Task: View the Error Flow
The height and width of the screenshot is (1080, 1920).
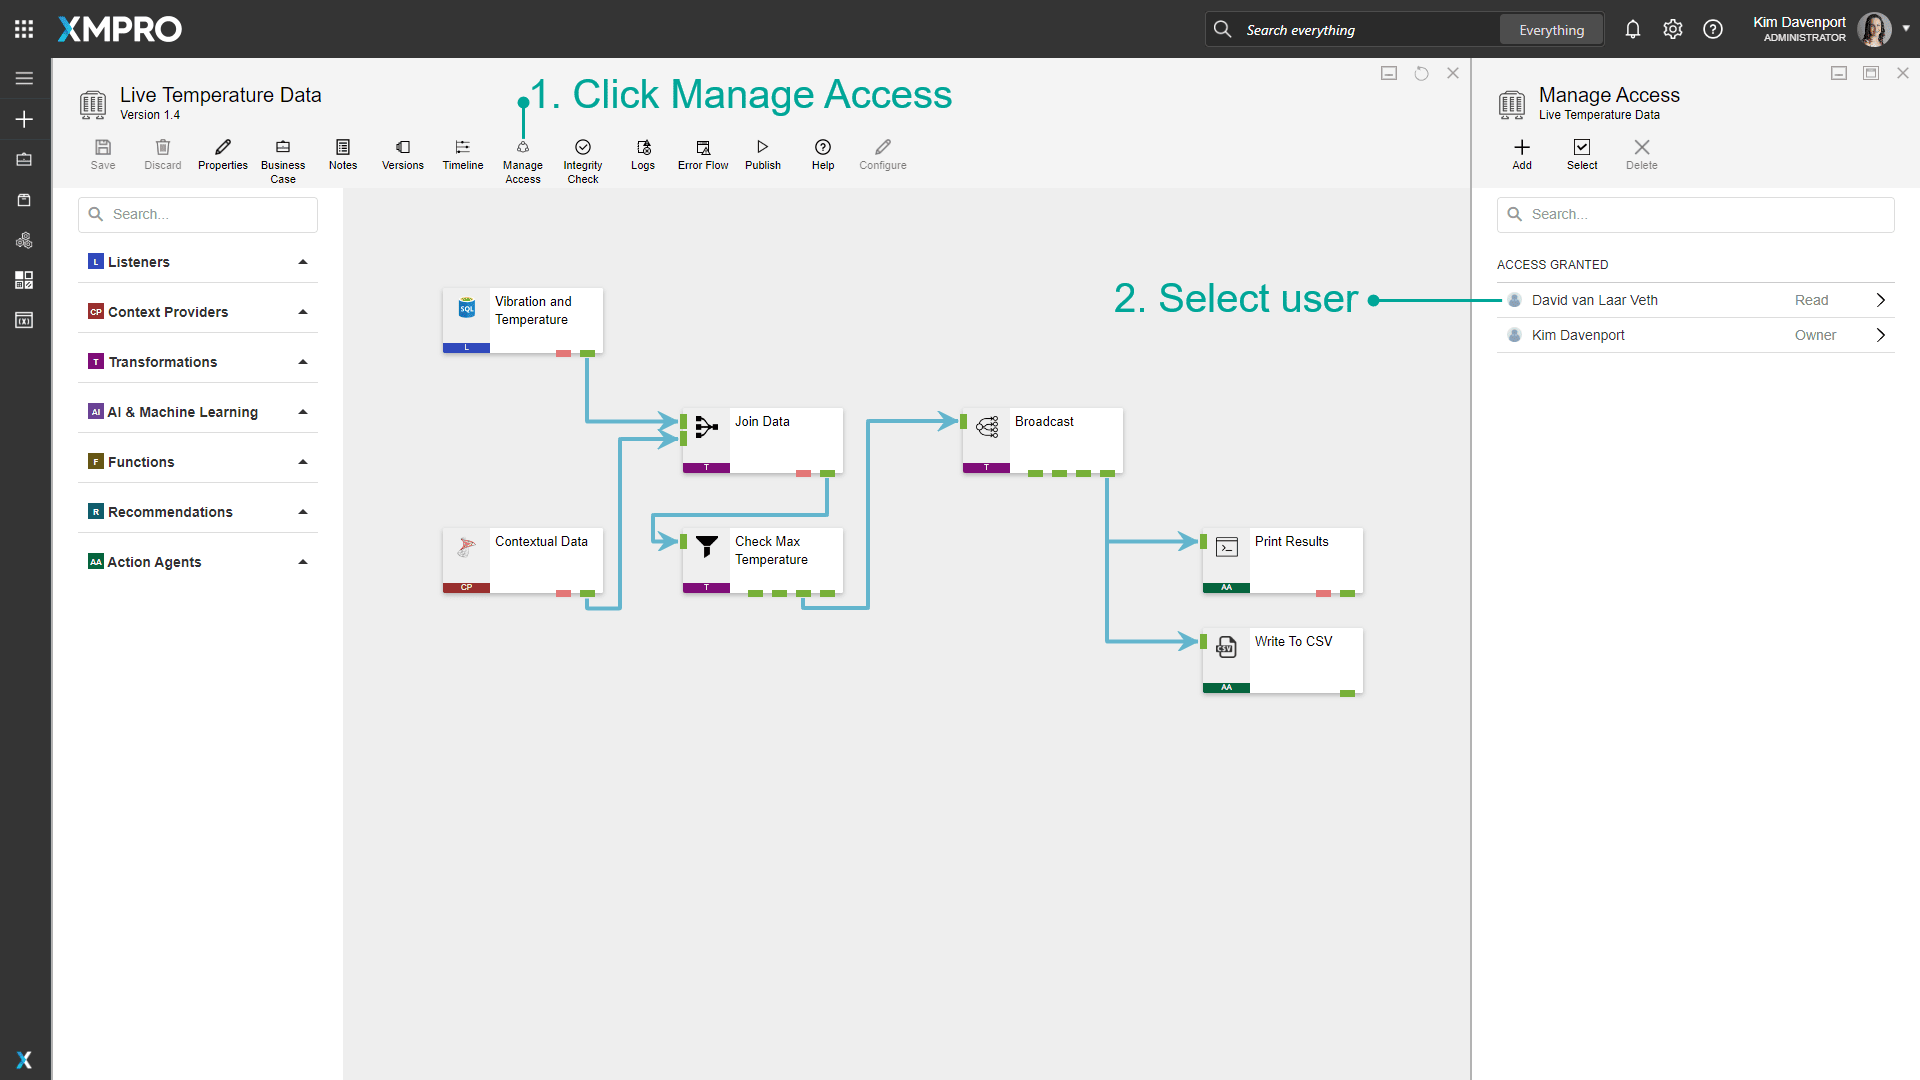Action: coord(702,155)
